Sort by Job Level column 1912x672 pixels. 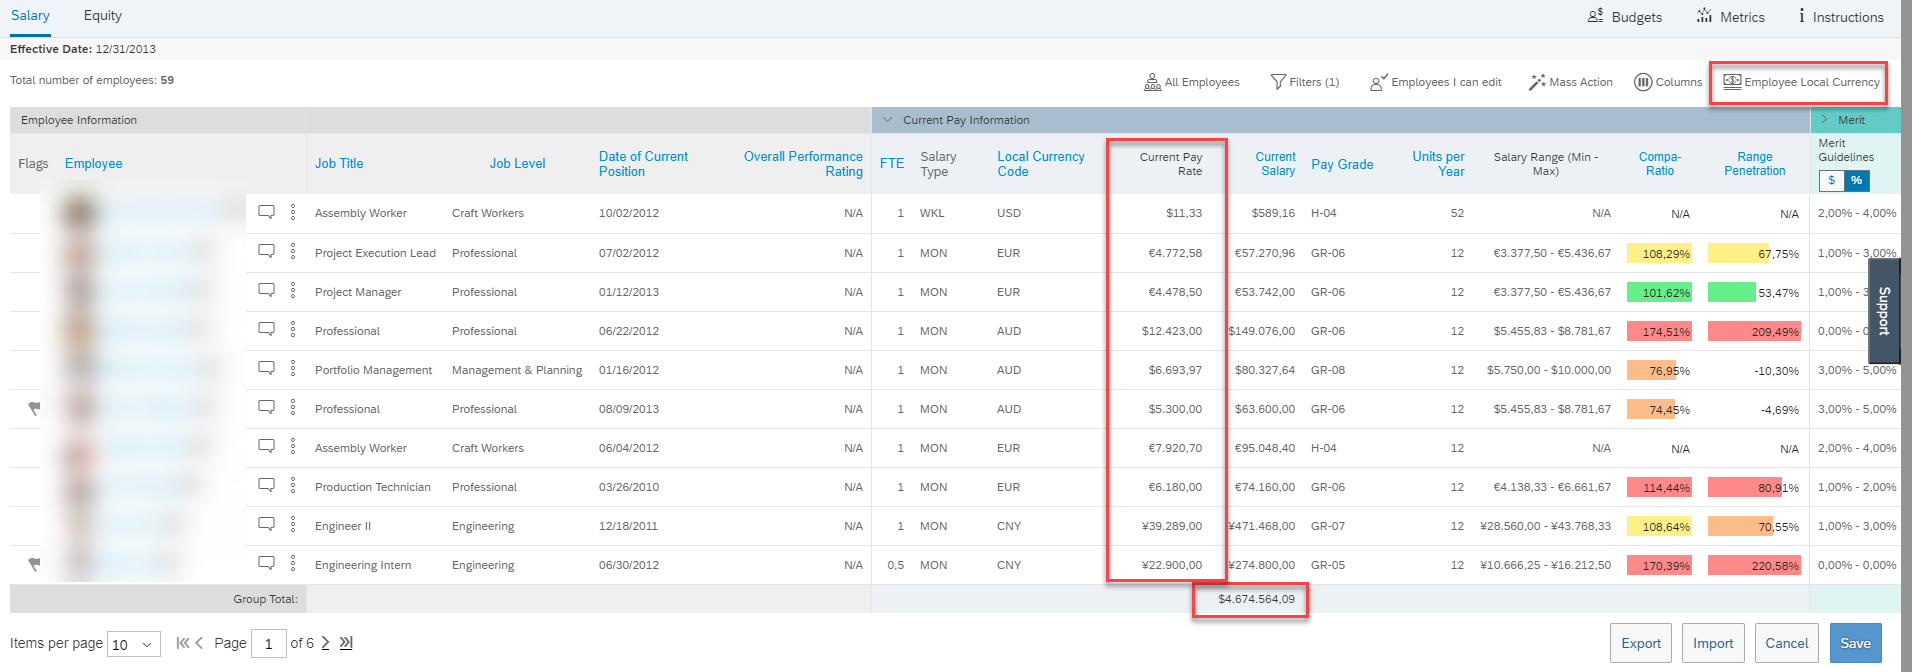[518, 164]
